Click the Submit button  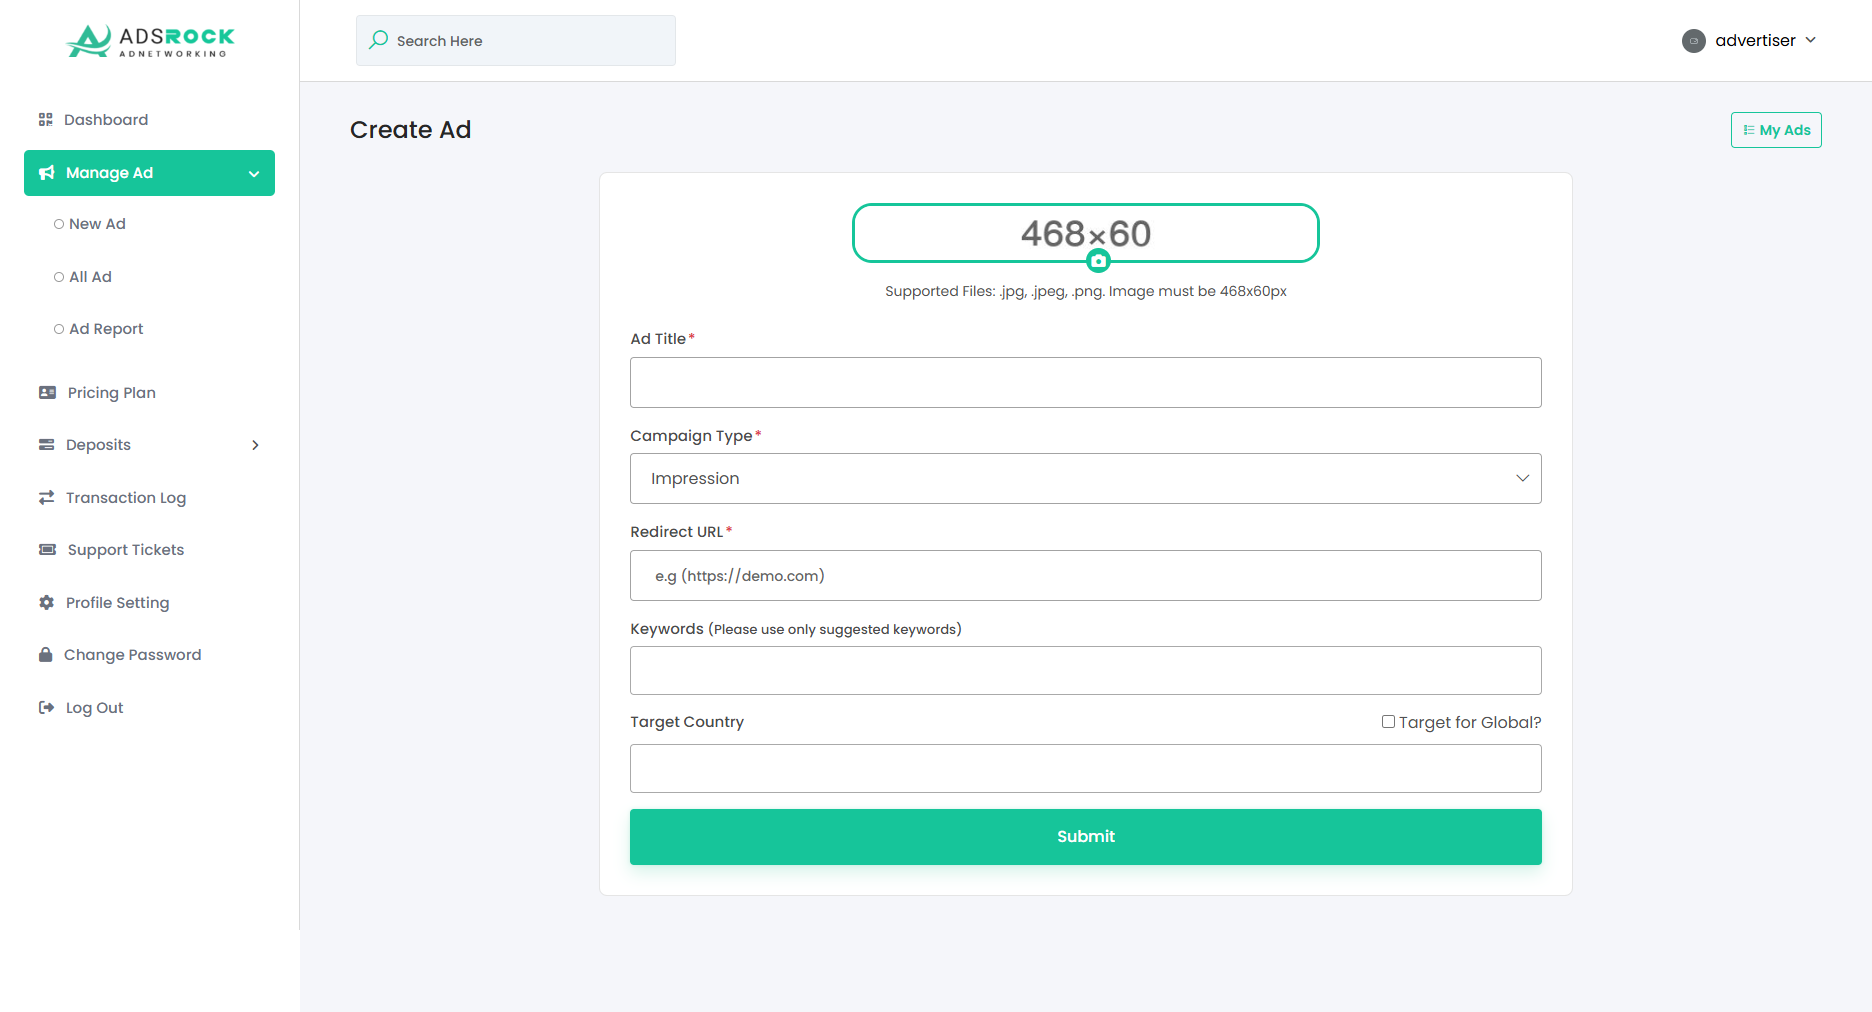pyautogui.click(x=1085, y=836)
